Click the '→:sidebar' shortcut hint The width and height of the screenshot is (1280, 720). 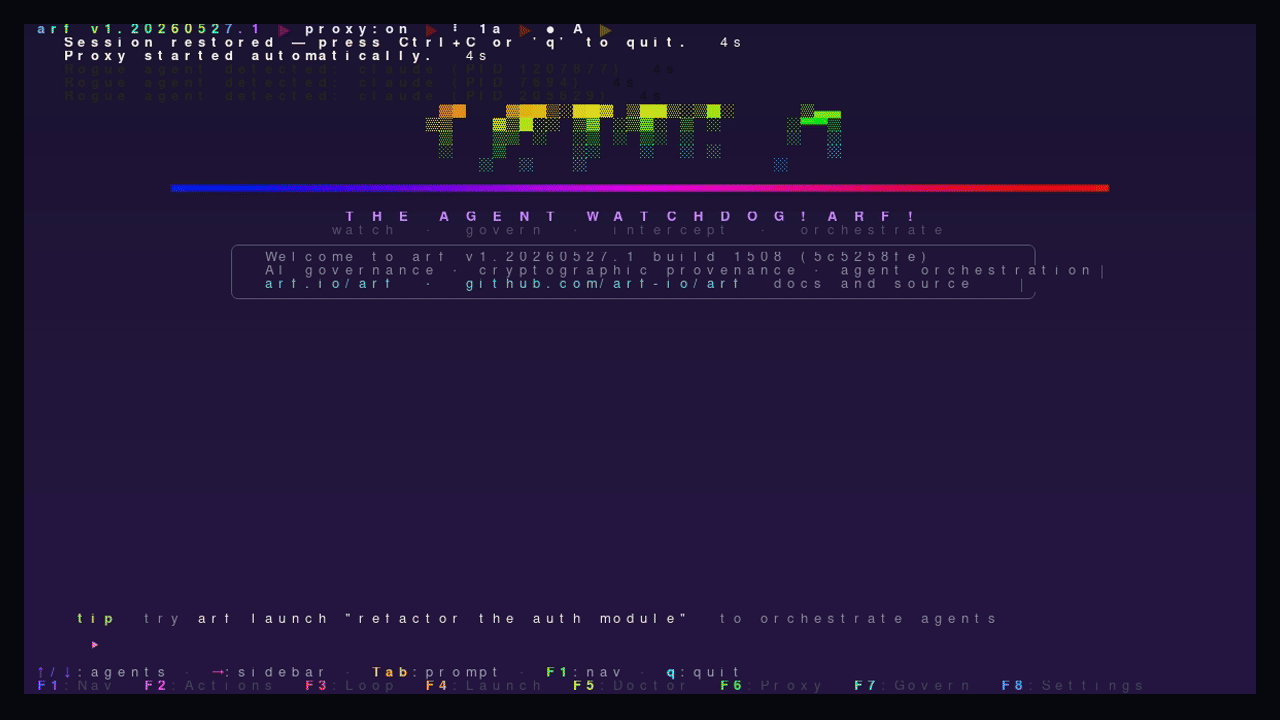click(269, 673)
